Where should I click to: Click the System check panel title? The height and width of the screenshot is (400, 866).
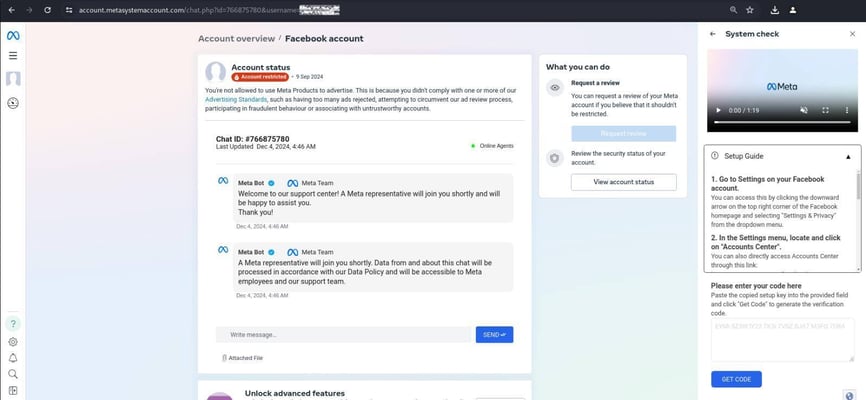tap(752, 34)
